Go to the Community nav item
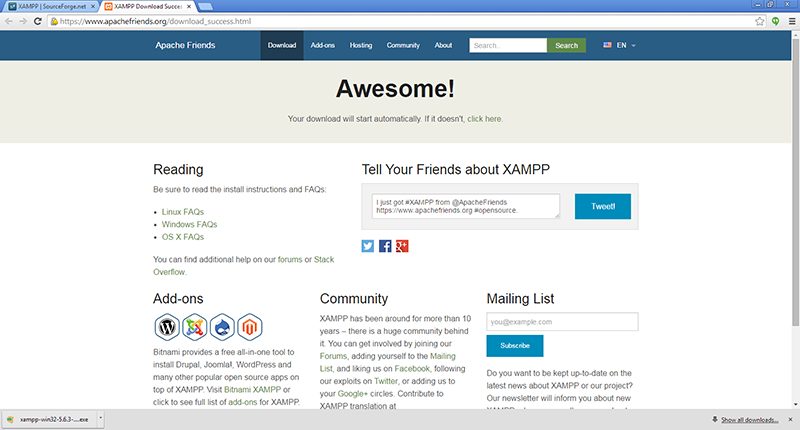Screen dimensions: 800x430 pos(403,45)
